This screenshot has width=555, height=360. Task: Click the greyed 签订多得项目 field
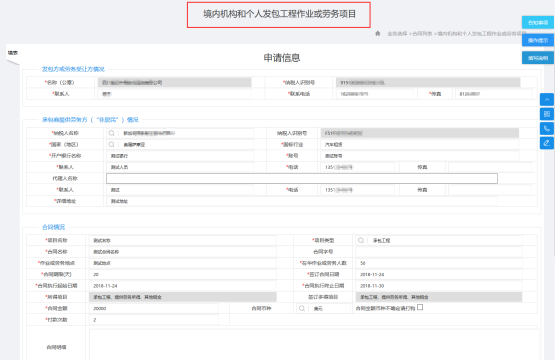[439, 297]
